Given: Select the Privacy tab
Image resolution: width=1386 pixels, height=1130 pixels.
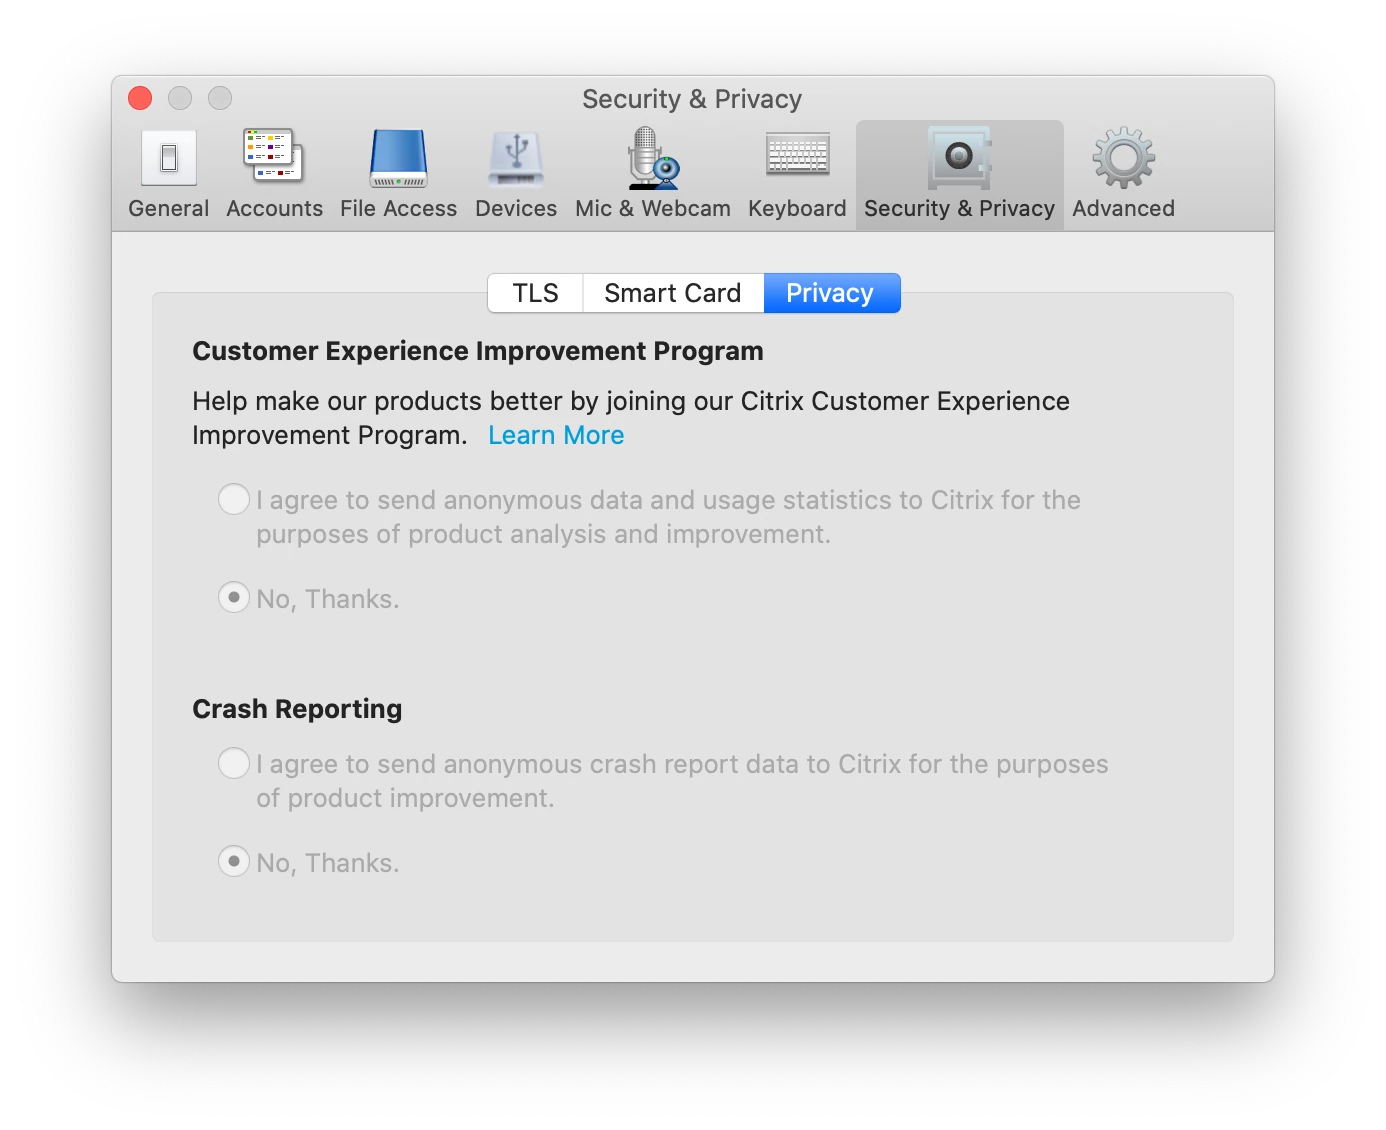Looking at the screenshot, I should pos(831,293).
